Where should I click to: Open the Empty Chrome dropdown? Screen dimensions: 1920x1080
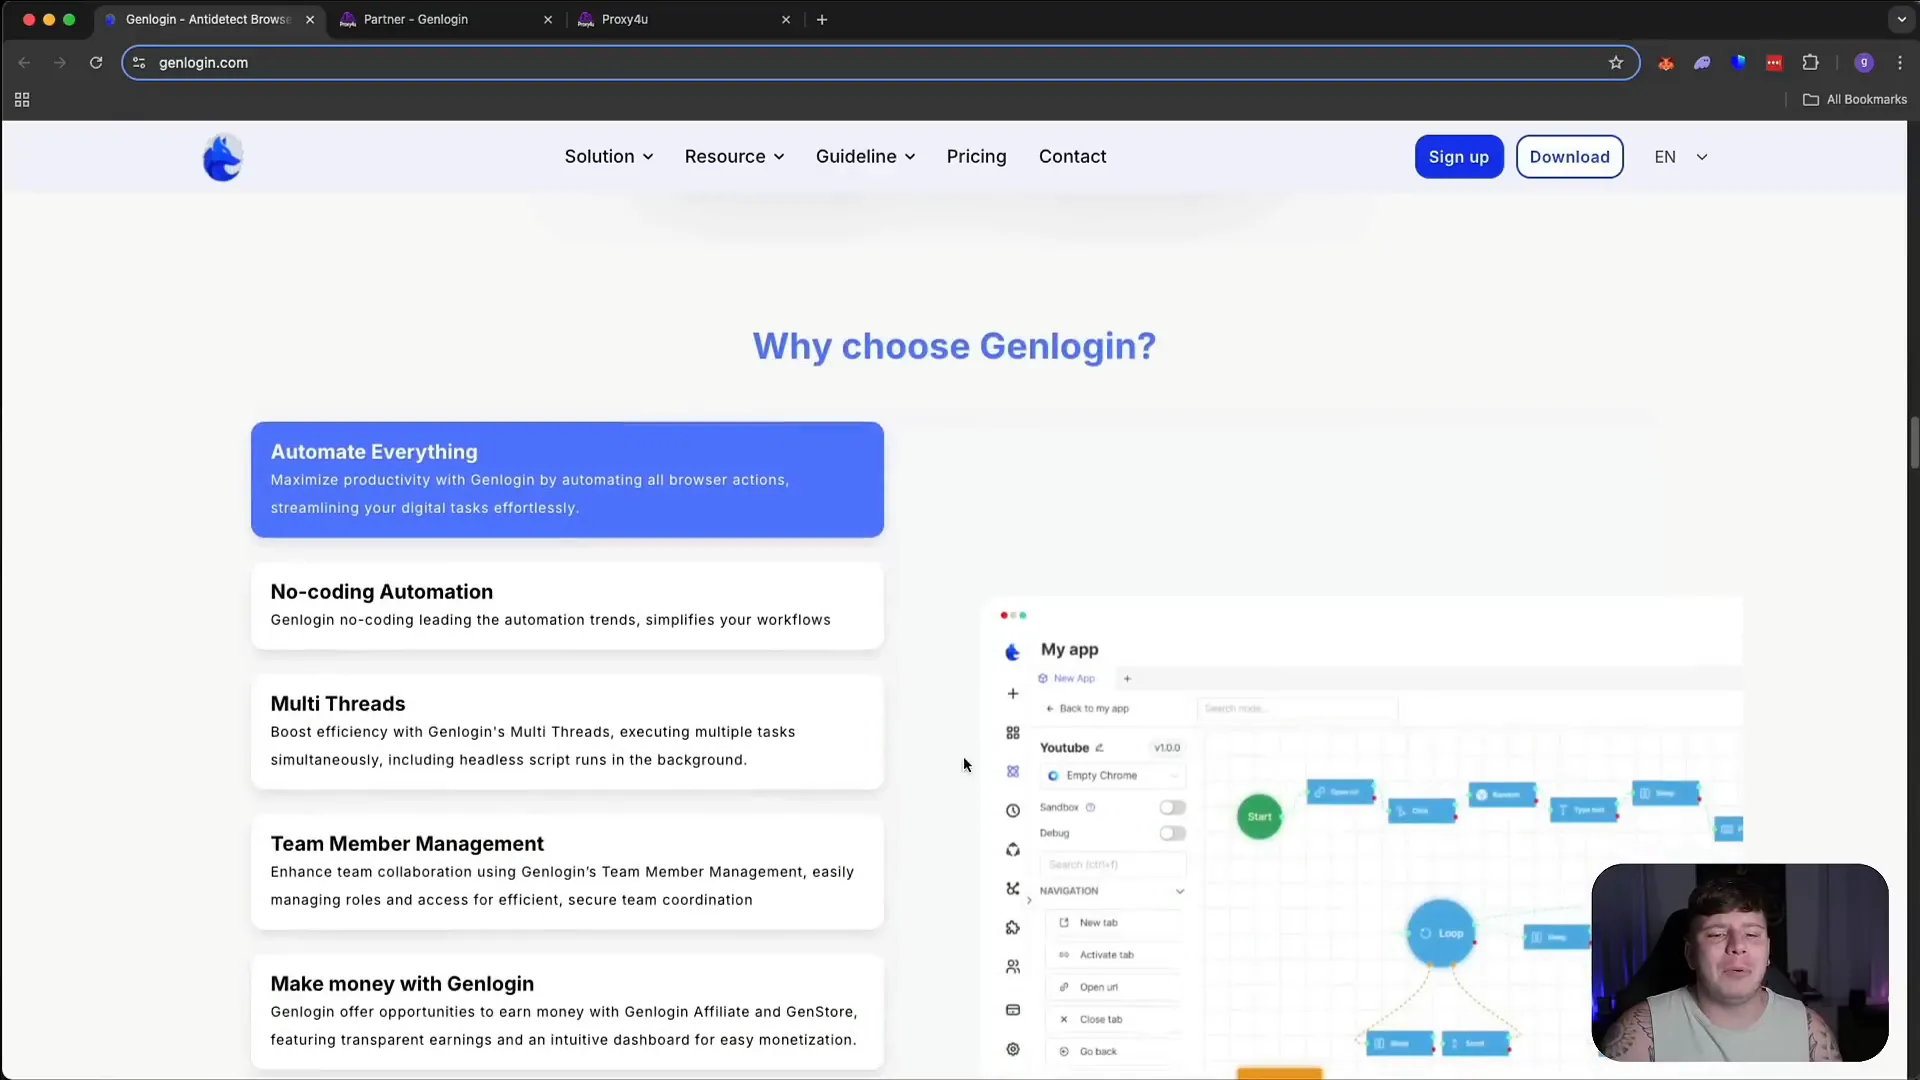(1113, 776)
